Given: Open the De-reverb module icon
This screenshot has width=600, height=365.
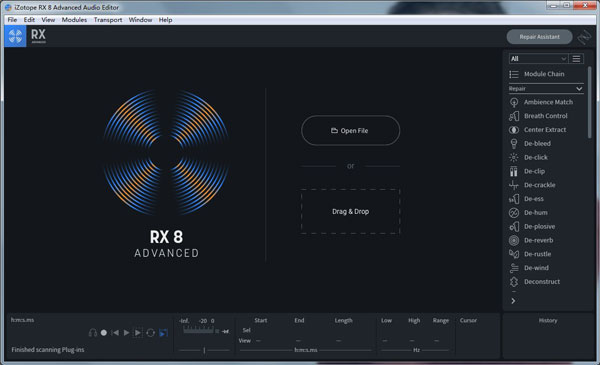Looking at the screenshot, I should 514,240.
